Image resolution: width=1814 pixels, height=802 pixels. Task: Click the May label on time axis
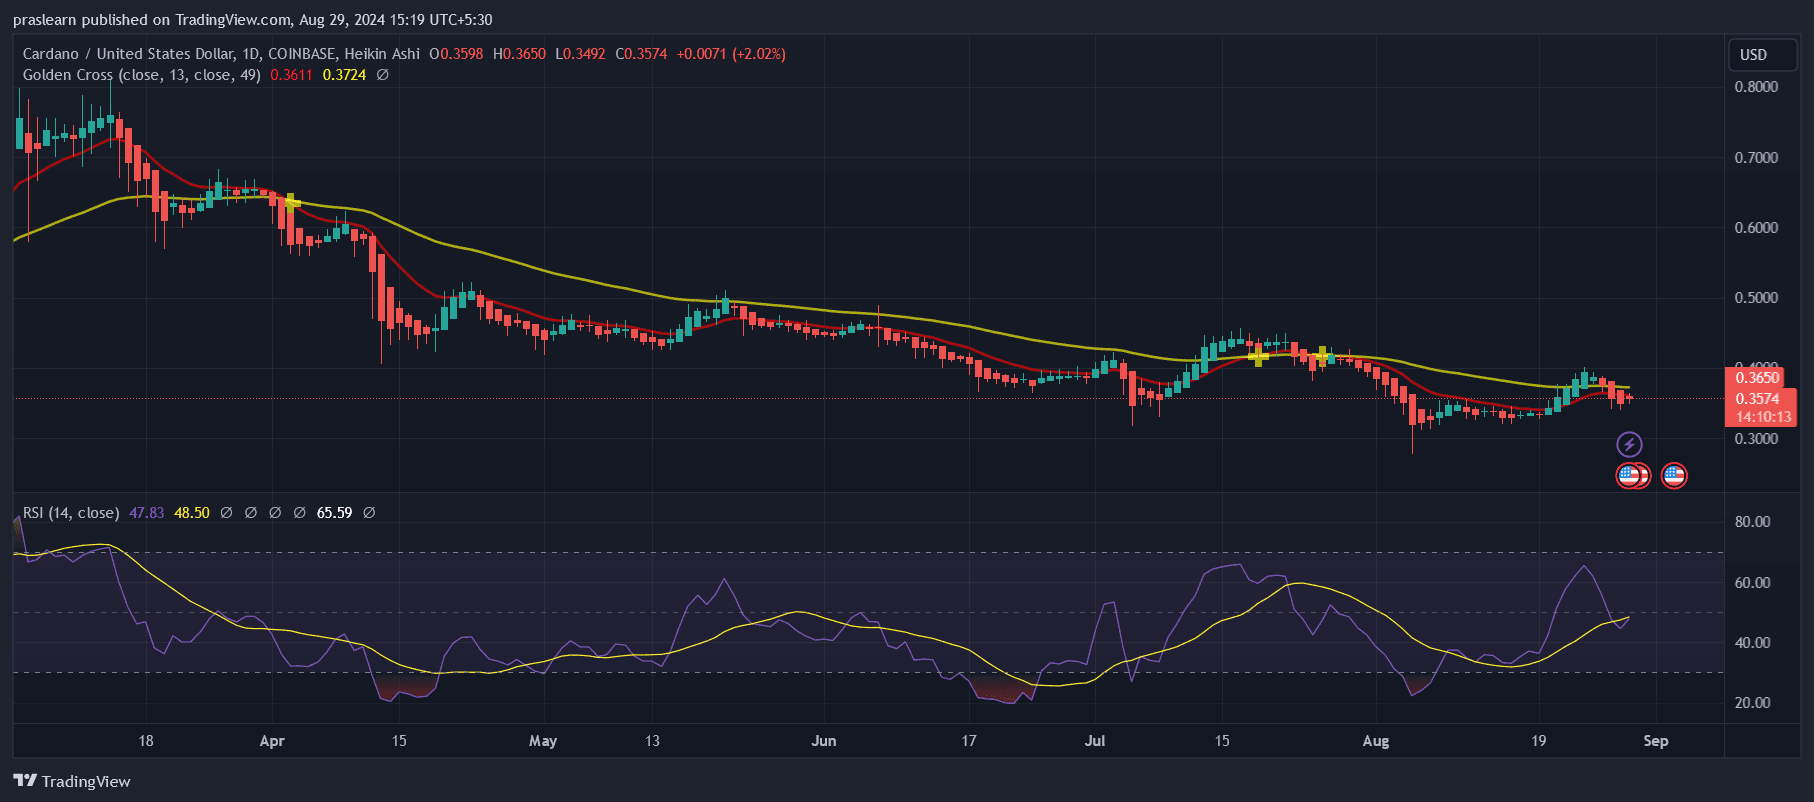[x=543, y=741]
